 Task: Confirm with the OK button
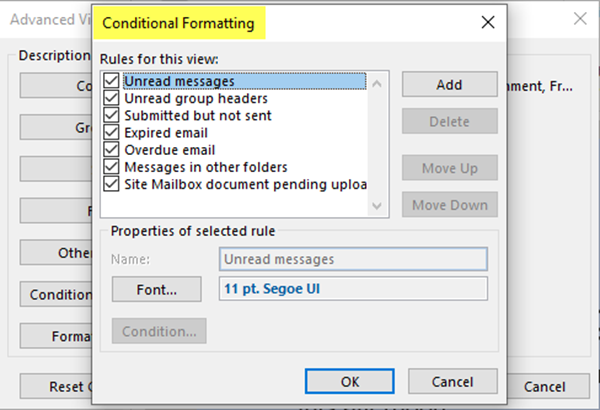349,381
